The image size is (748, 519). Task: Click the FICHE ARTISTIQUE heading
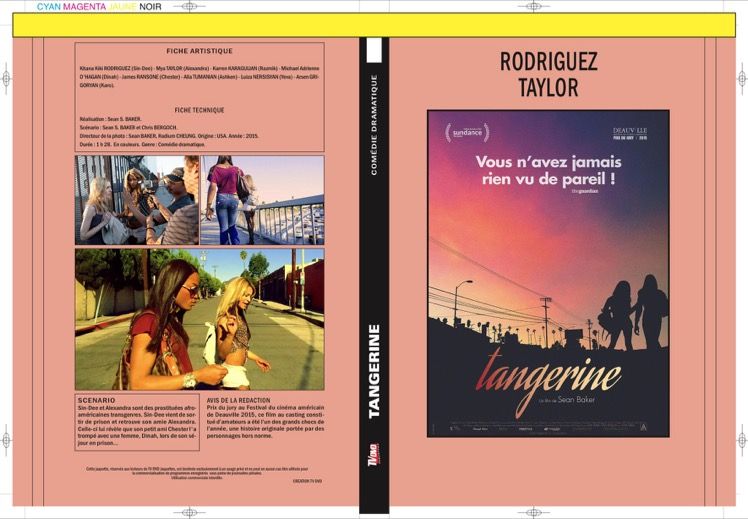point(199,51)
